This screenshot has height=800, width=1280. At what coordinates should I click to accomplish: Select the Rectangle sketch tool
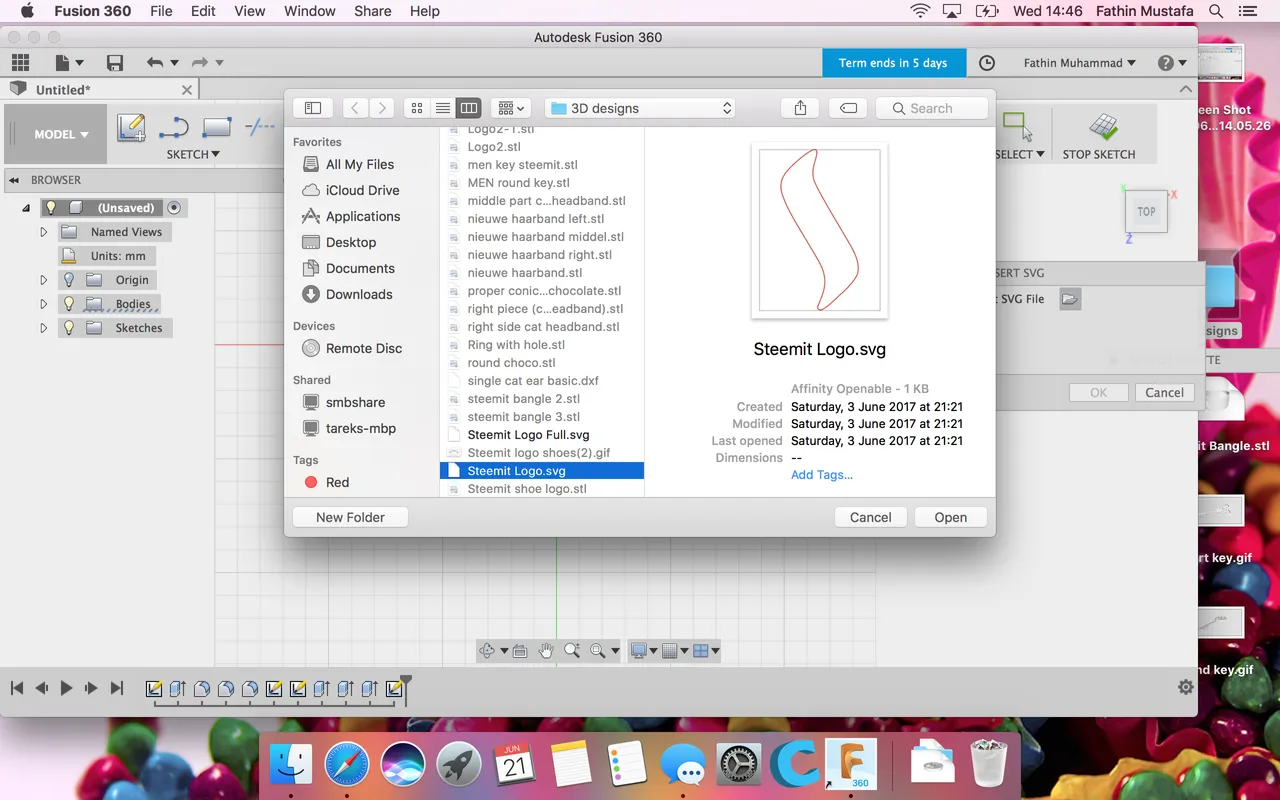click(217, 128)
